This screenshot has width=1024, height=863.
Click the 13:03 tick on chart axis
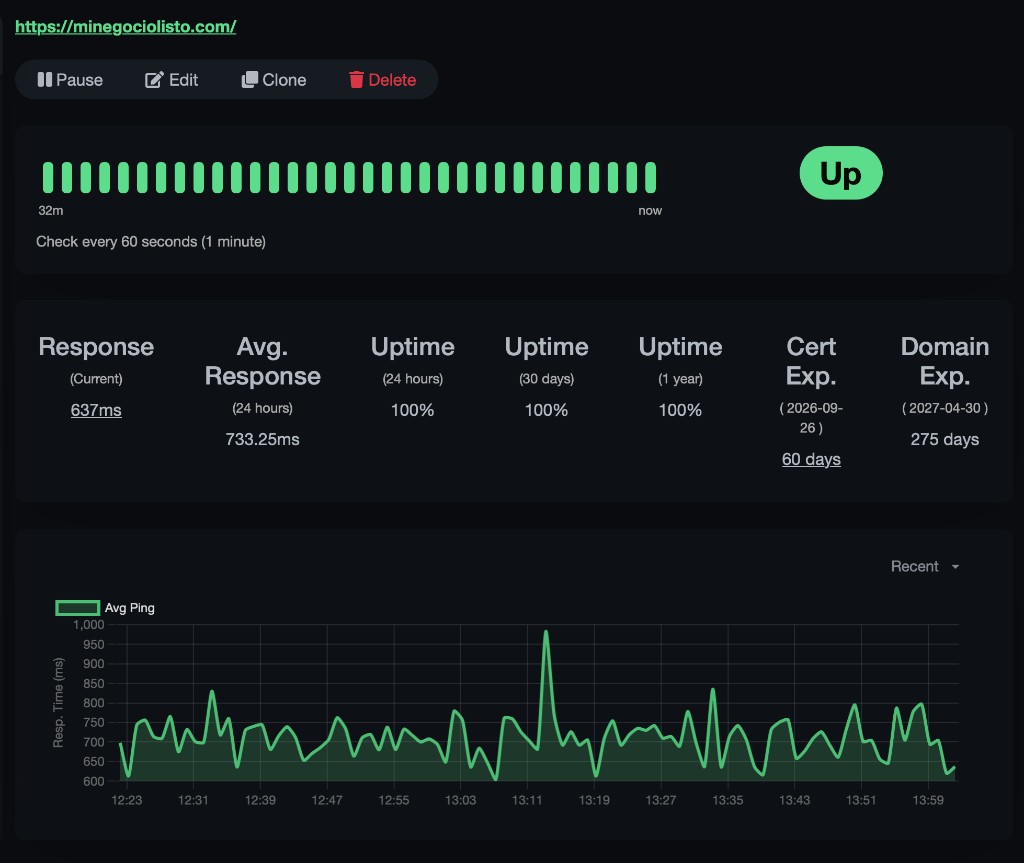(460, 800)
